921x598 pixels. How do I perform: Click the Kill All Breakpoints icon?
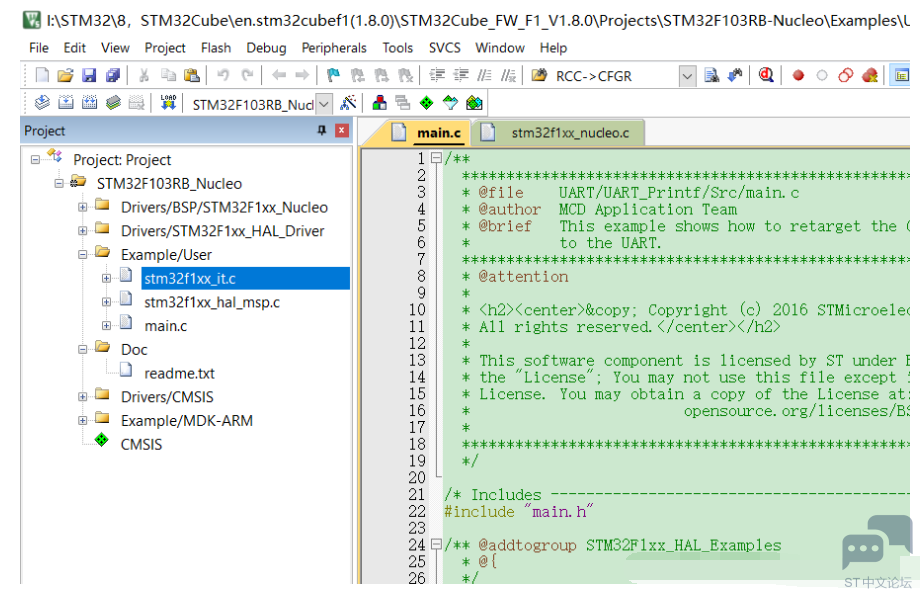tap(870, 75)
